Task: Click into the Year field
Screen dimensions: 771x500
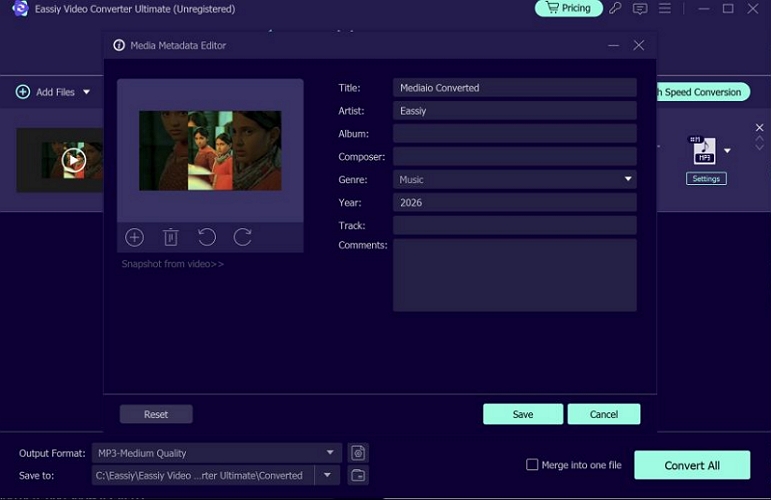Action: (514, 203)
